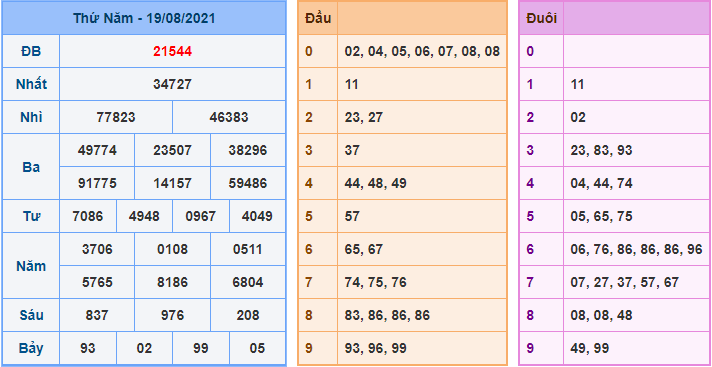Click seventh prize number 05 in Bảy row
The width and height of the screenshot is (712, 367).
pyautogui.click(x=257, y=348)
